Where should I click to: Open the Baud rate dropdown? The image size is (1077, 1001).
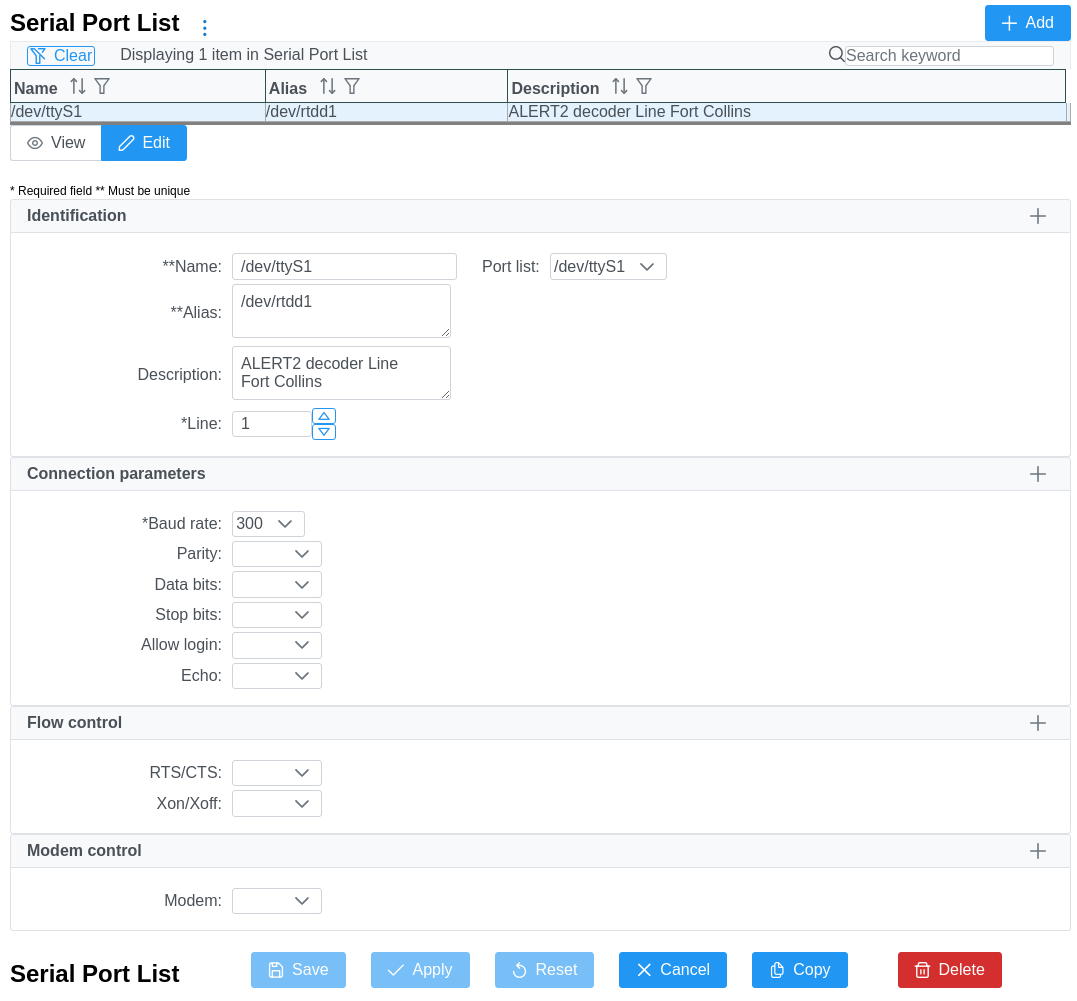click(268, 524)
